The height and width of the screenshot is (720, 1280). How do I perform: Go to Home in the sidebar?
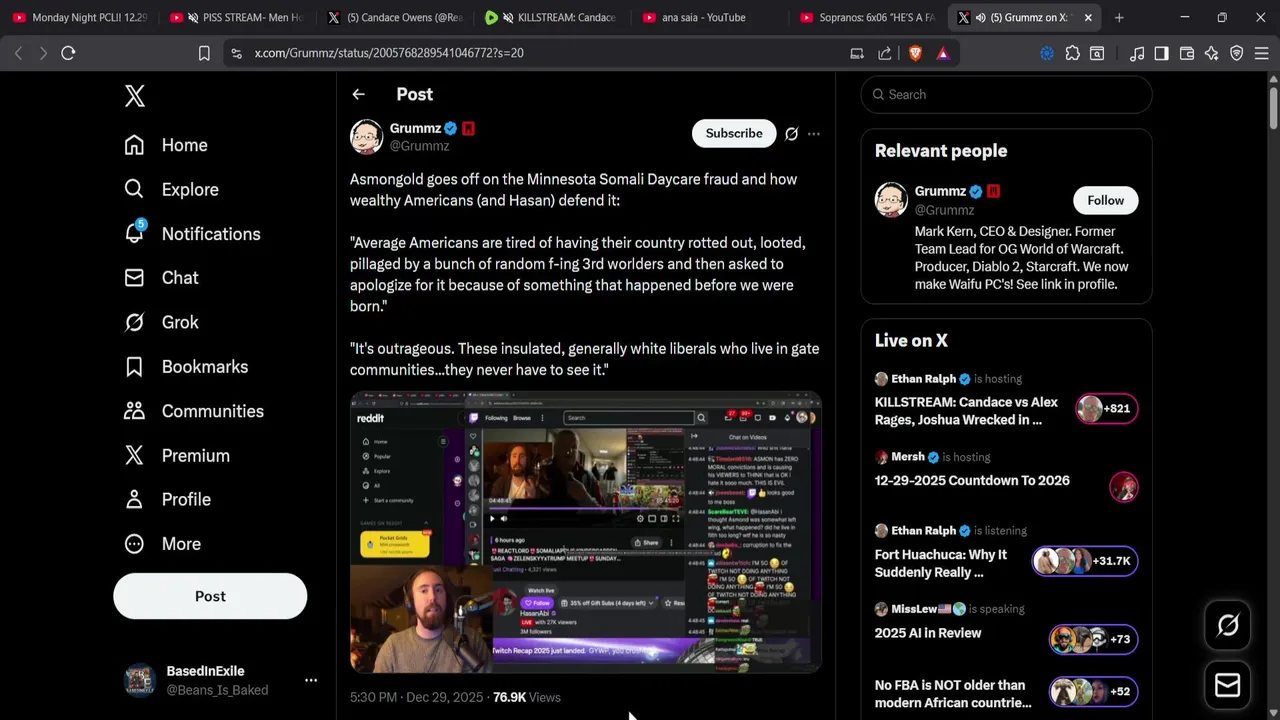coord(166,145)
